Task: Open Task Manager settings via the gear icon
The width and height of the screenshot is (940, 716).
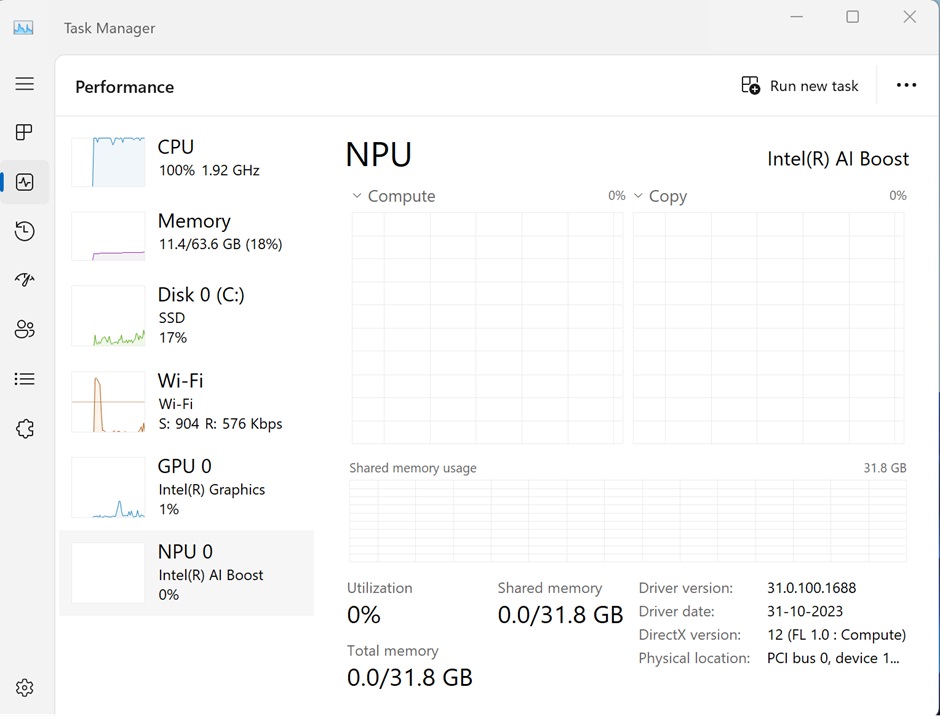Action: click(25, 687)
